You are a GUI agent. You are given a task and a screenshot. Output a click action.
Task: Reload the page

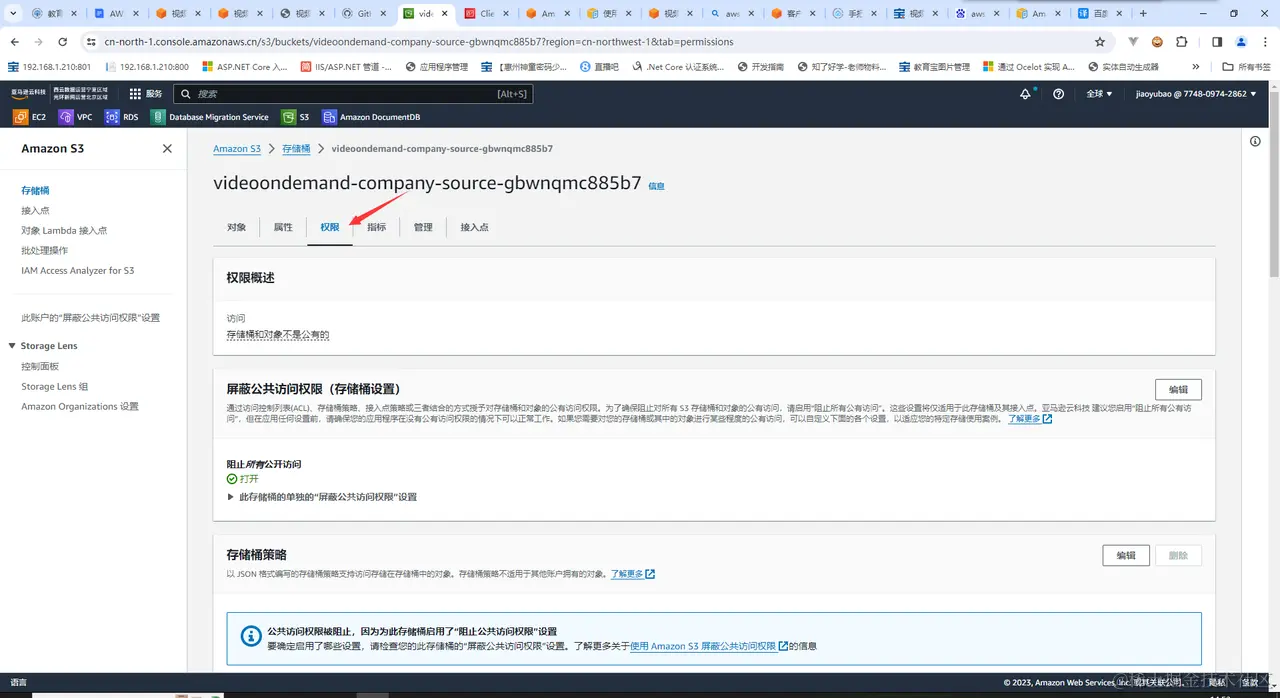tap(63, 42)
